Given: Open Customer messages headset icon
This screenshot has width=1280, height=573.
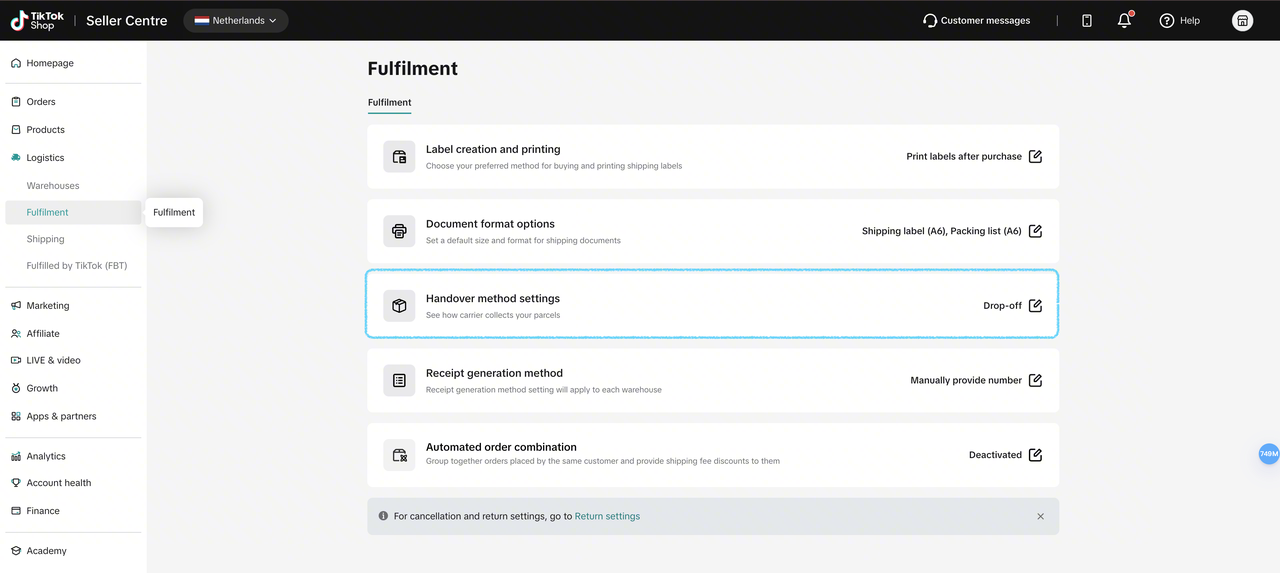Looking at the screenshot, I should click(930, 20).
